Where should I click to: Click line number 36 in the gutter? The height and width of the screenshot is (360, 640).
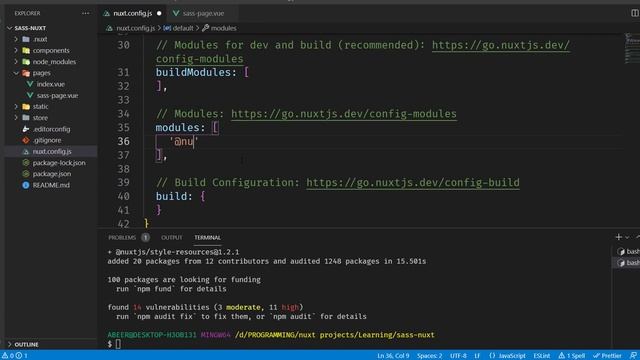(123, 141)
